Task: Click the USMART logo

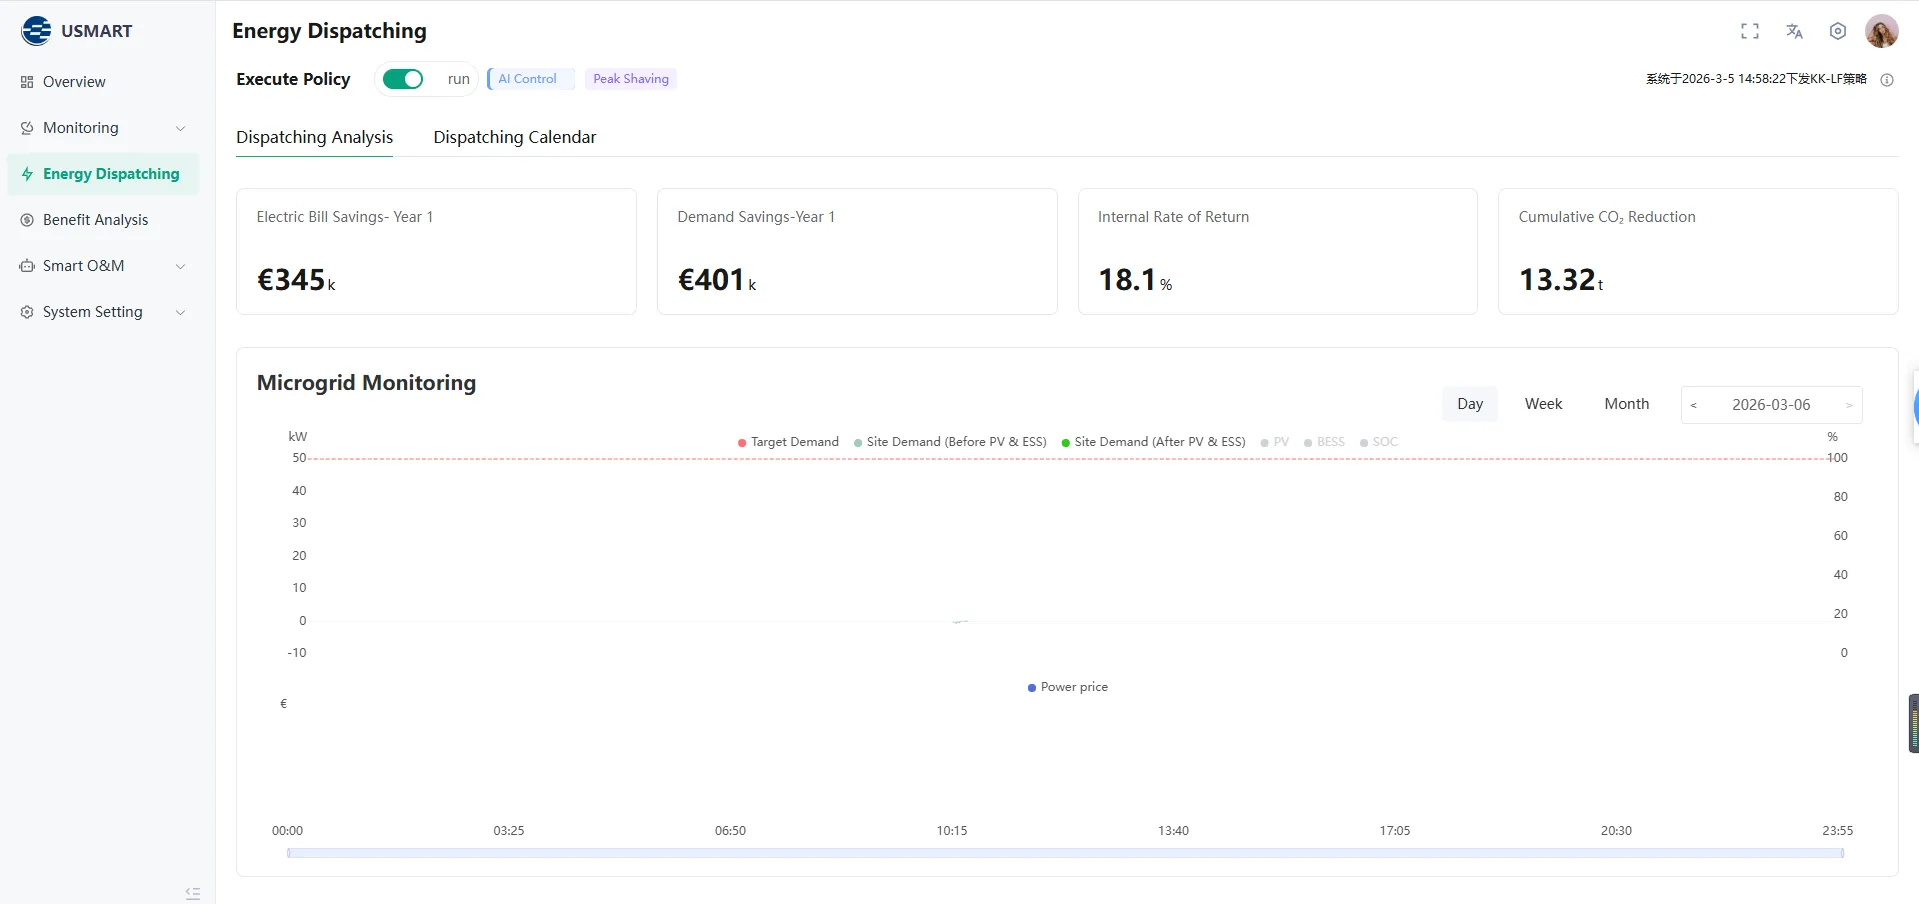Action: 77,31
